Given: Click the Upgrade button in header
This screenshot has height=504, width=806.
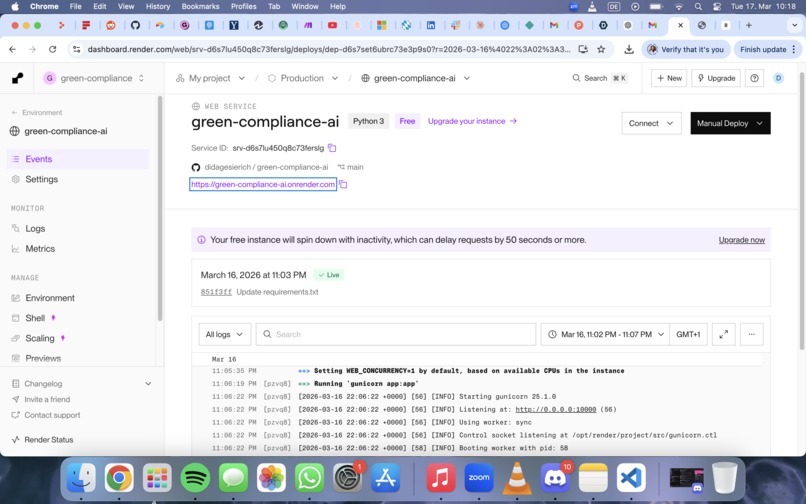Looking at the screenshot, I should [x=716, y=78].
